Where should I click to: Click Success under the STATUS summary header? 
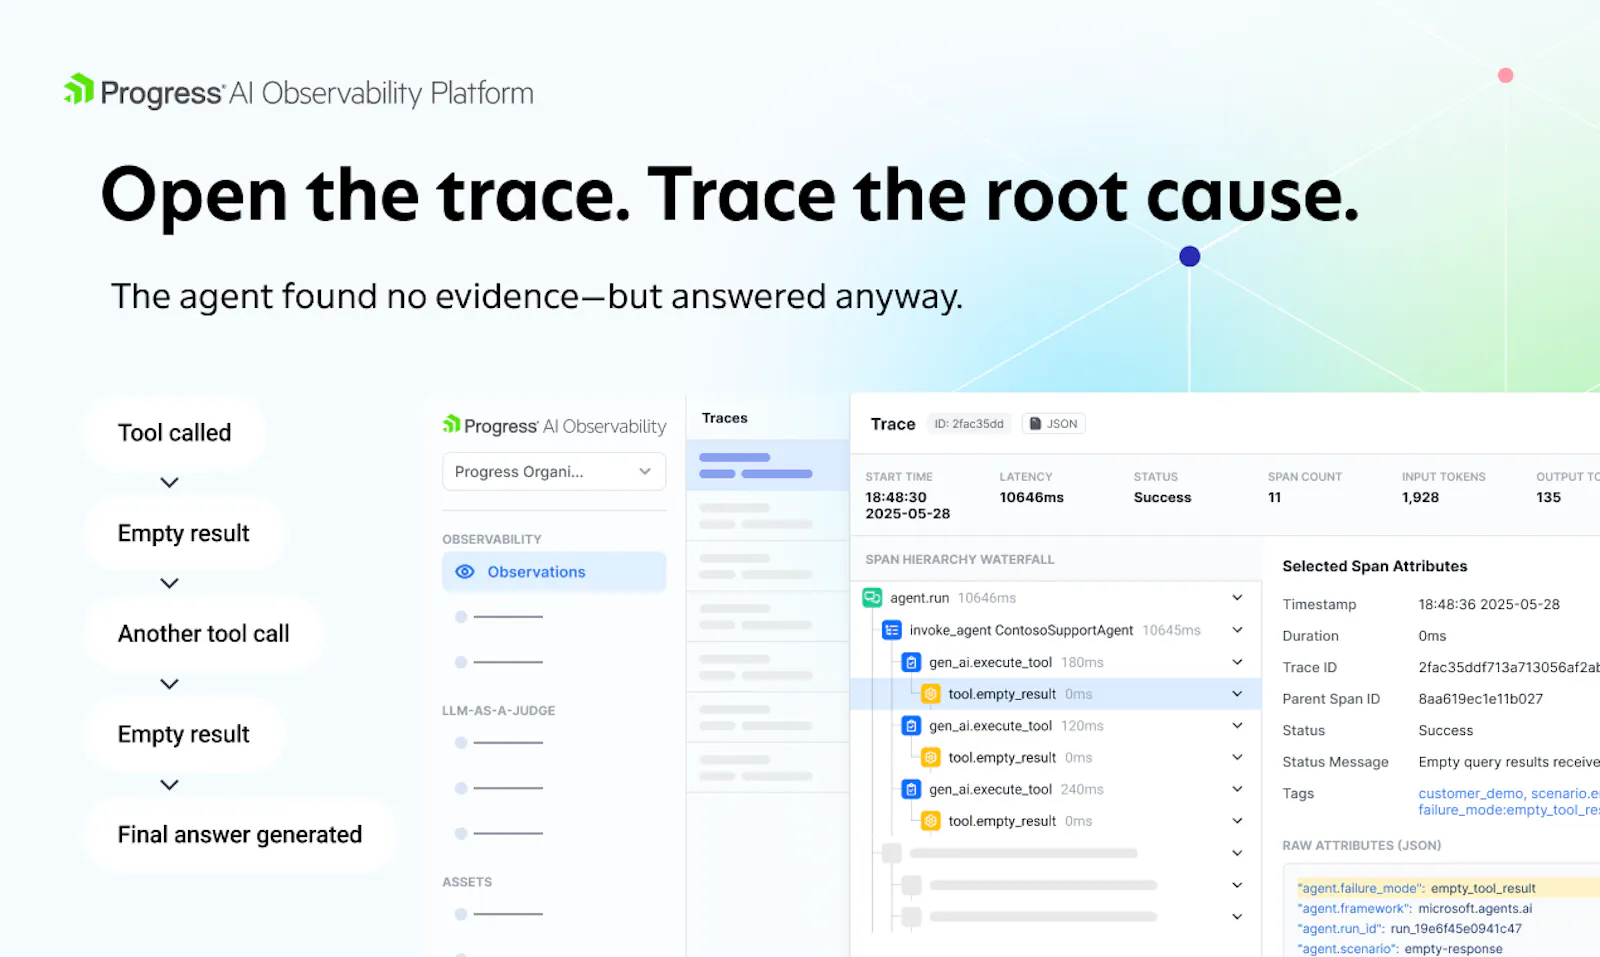(1163, 497)
